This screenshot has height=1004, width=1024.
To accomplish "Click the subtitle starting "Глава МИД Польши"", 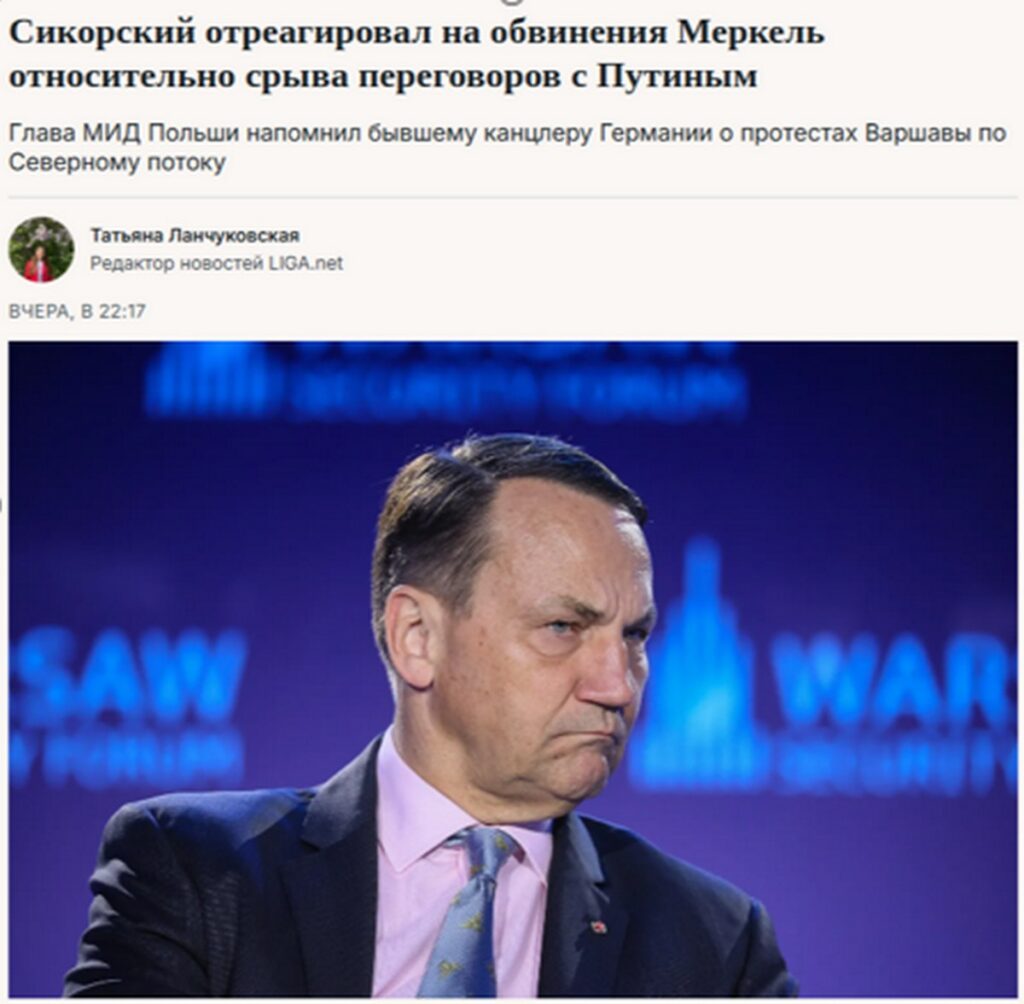I will pos(507,147).
